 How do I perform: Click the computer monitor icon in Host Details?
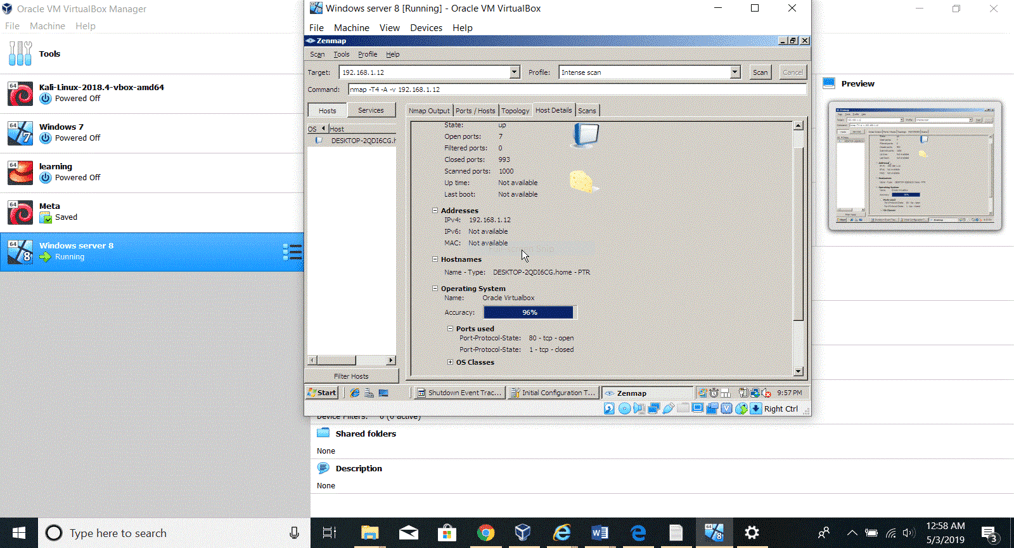[x=586, y=136]
